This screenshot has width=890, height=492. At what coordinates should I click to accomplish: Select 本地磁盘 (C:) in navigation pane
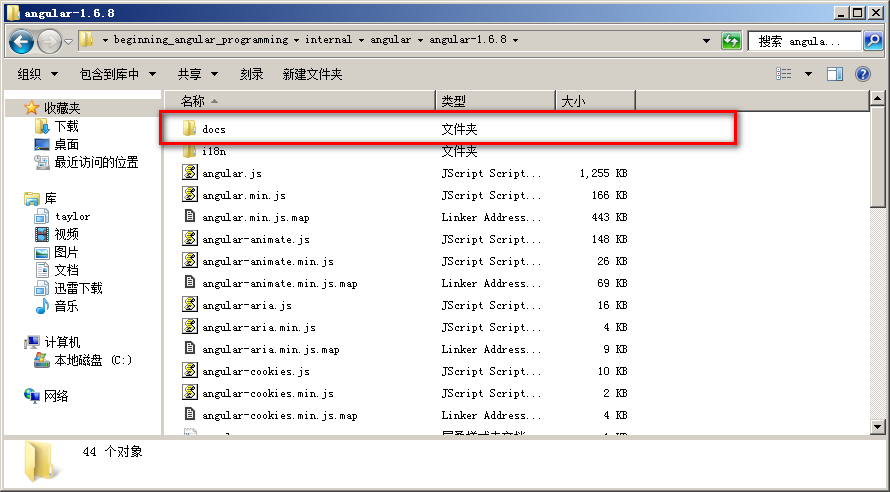click(92, 360)
